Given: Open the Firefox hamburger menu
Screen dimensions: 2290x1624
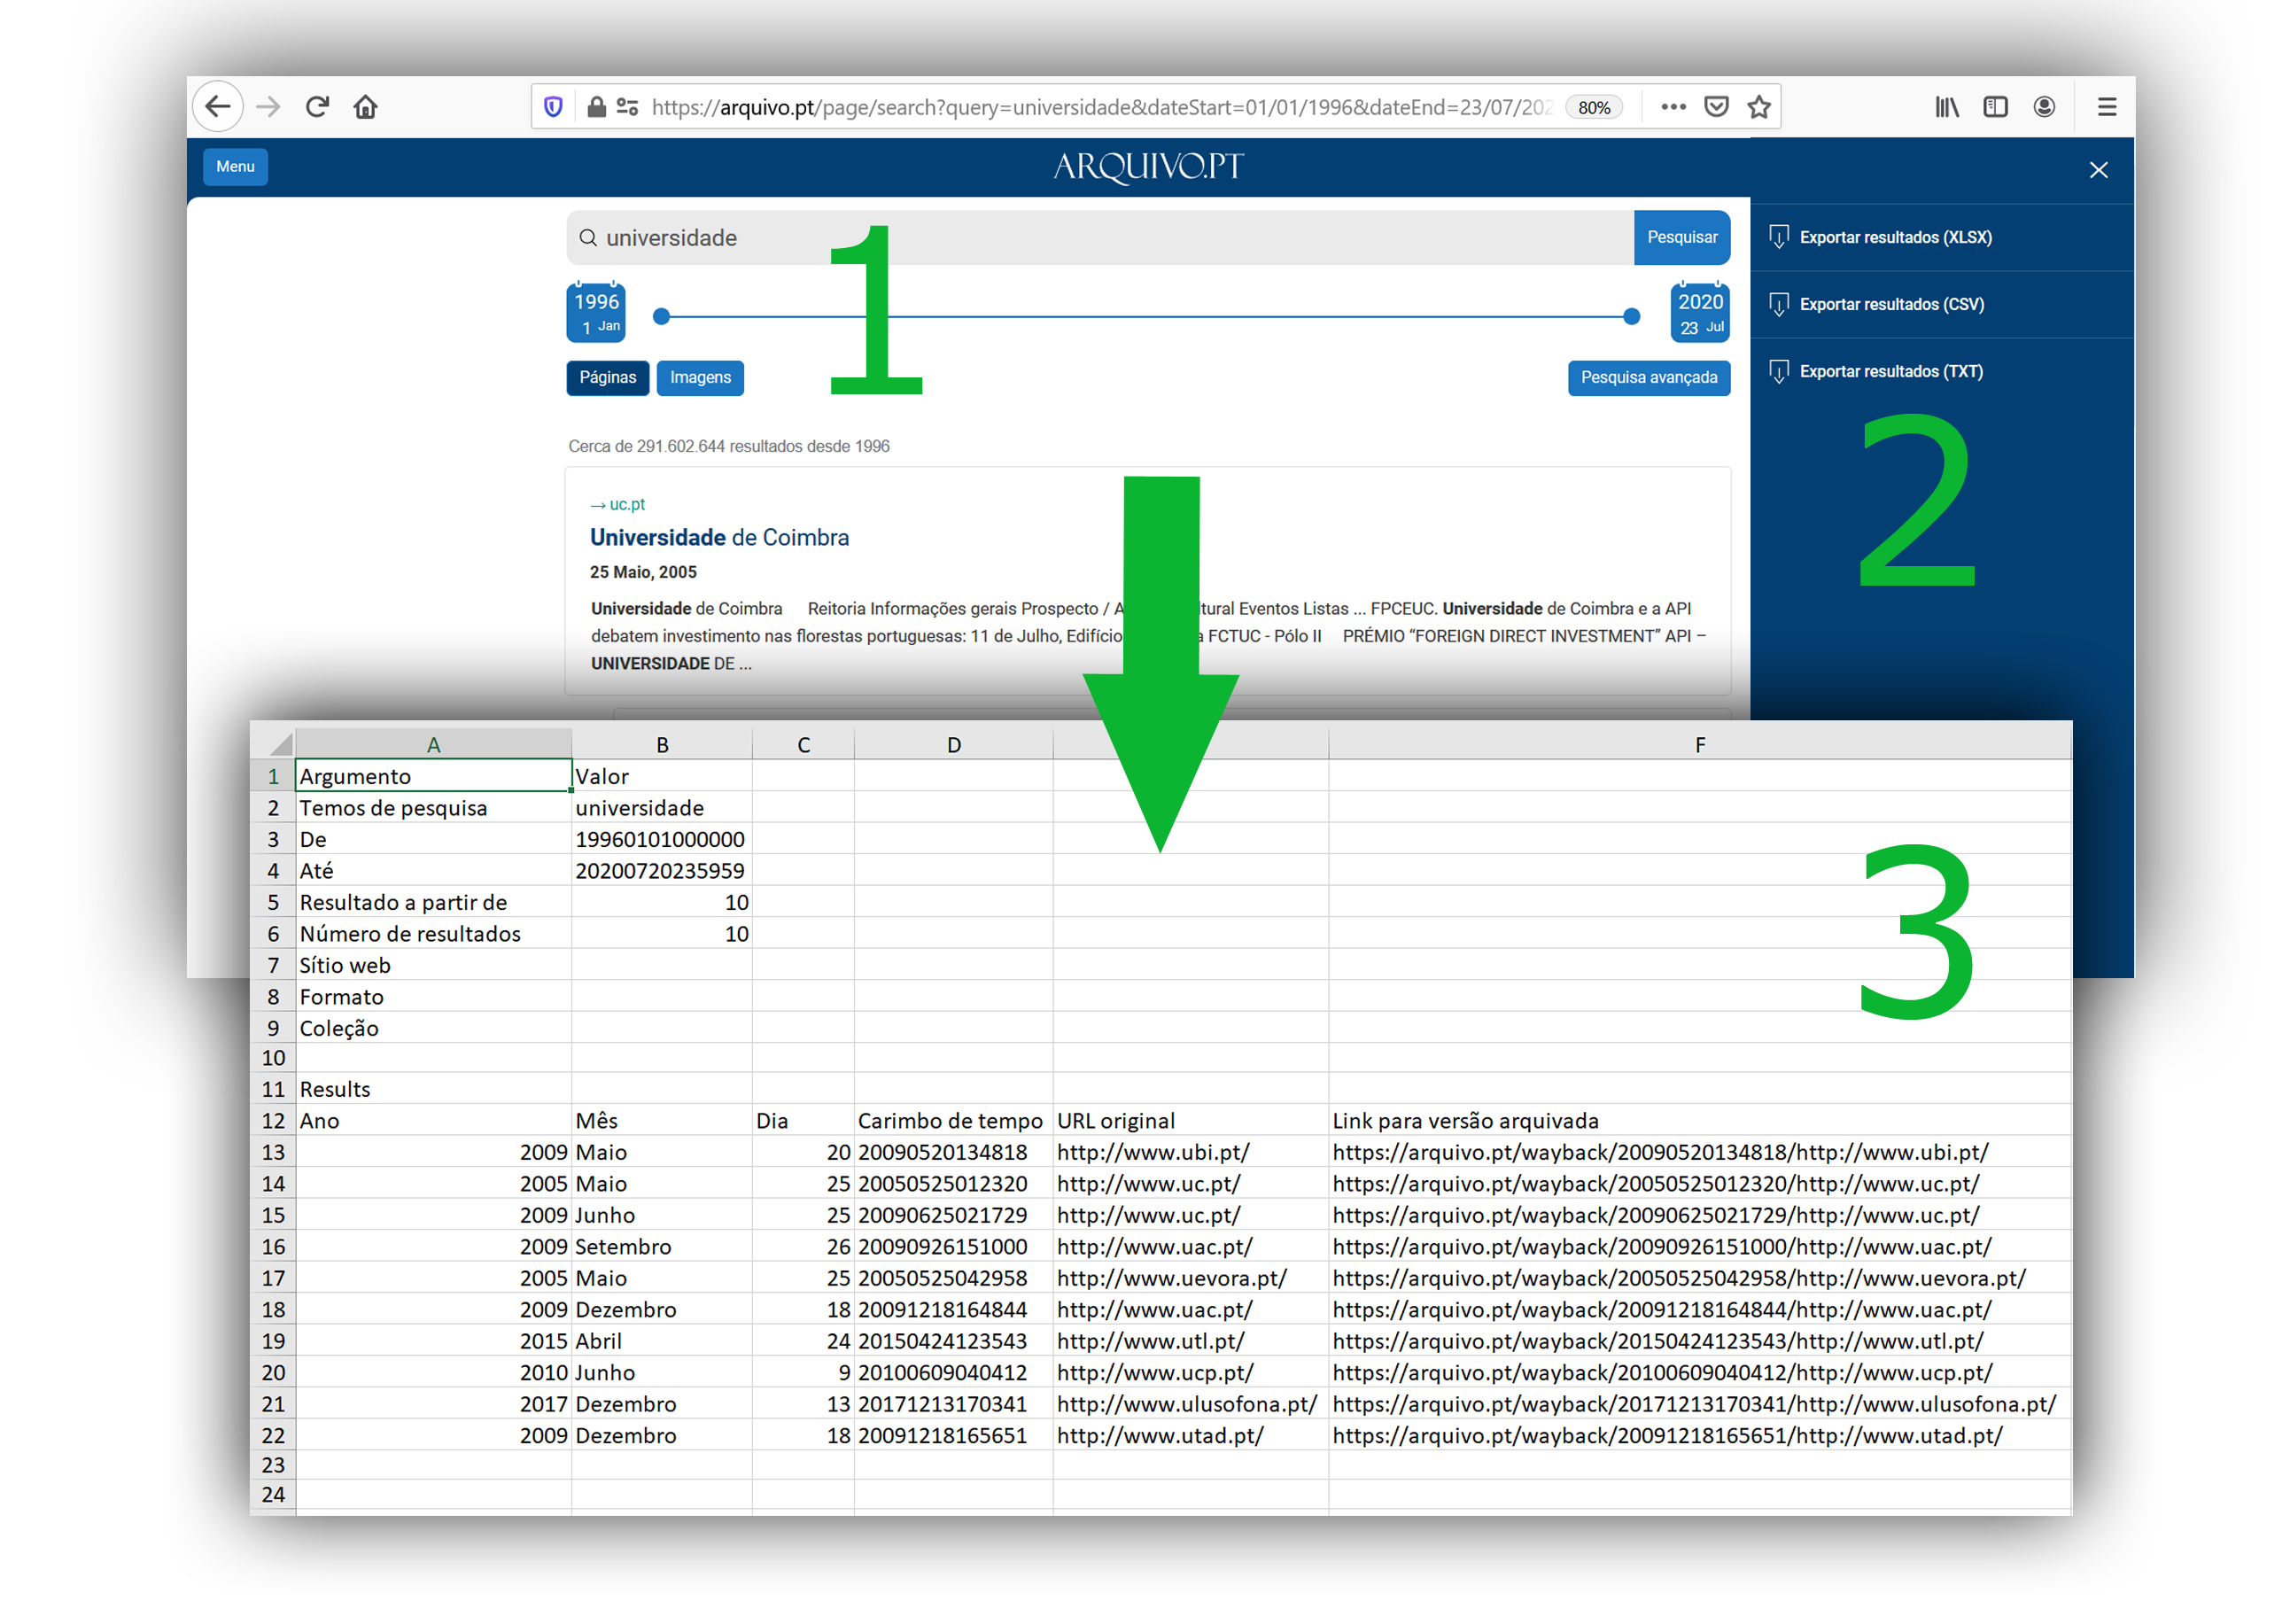Looking at the screenshot, I should click(x=2107, y=106).
